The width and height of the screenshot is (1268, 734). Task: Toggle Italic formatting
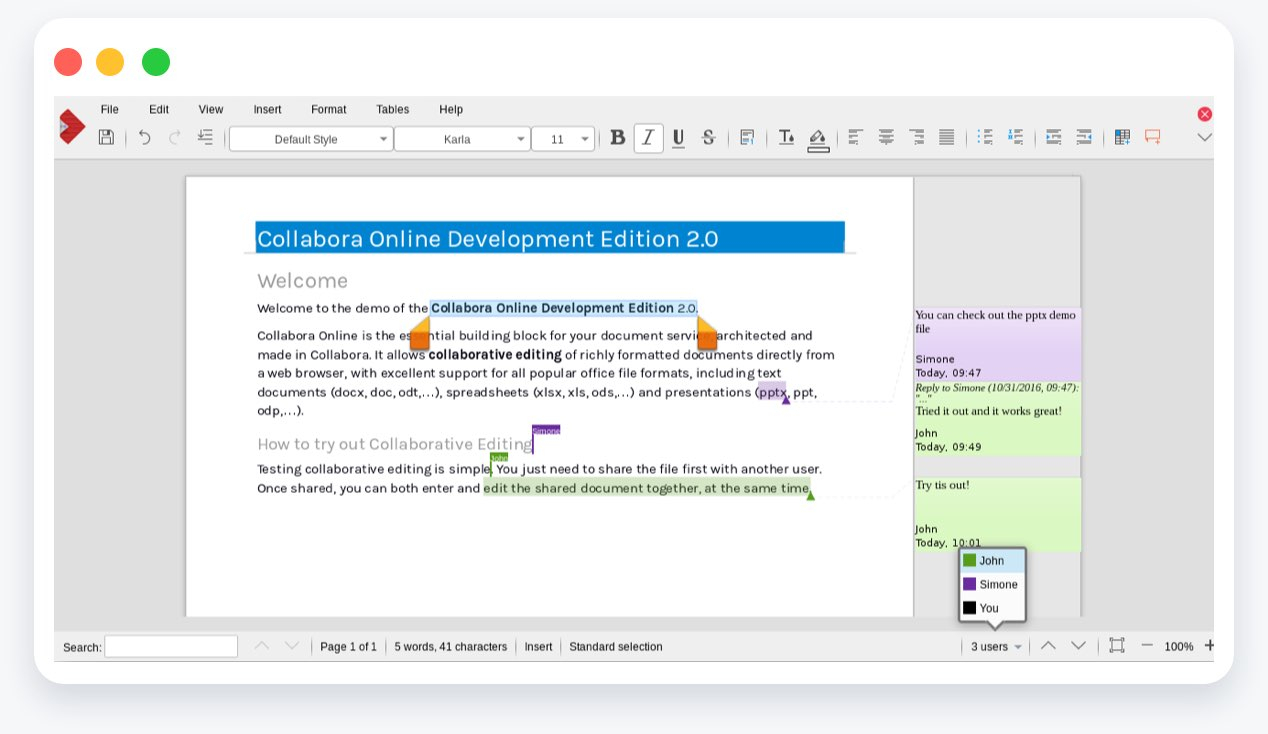coord(648,138)
